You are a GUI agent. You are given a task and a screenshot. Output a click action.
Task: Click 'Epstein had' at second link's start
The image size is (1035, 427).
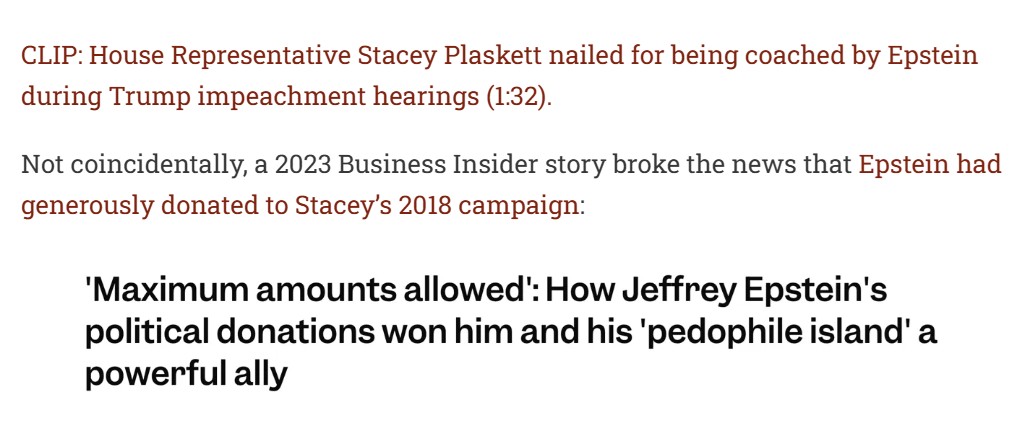point(929,164)
